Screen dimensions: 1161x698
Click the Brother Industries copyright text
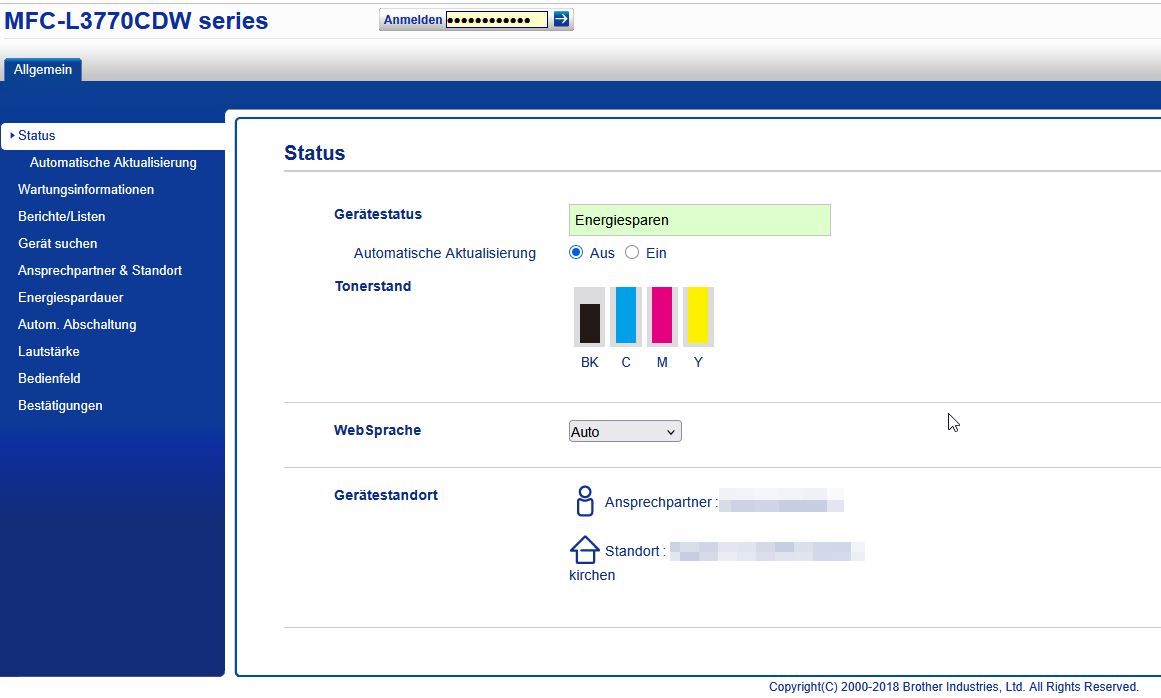click(954, 687)
